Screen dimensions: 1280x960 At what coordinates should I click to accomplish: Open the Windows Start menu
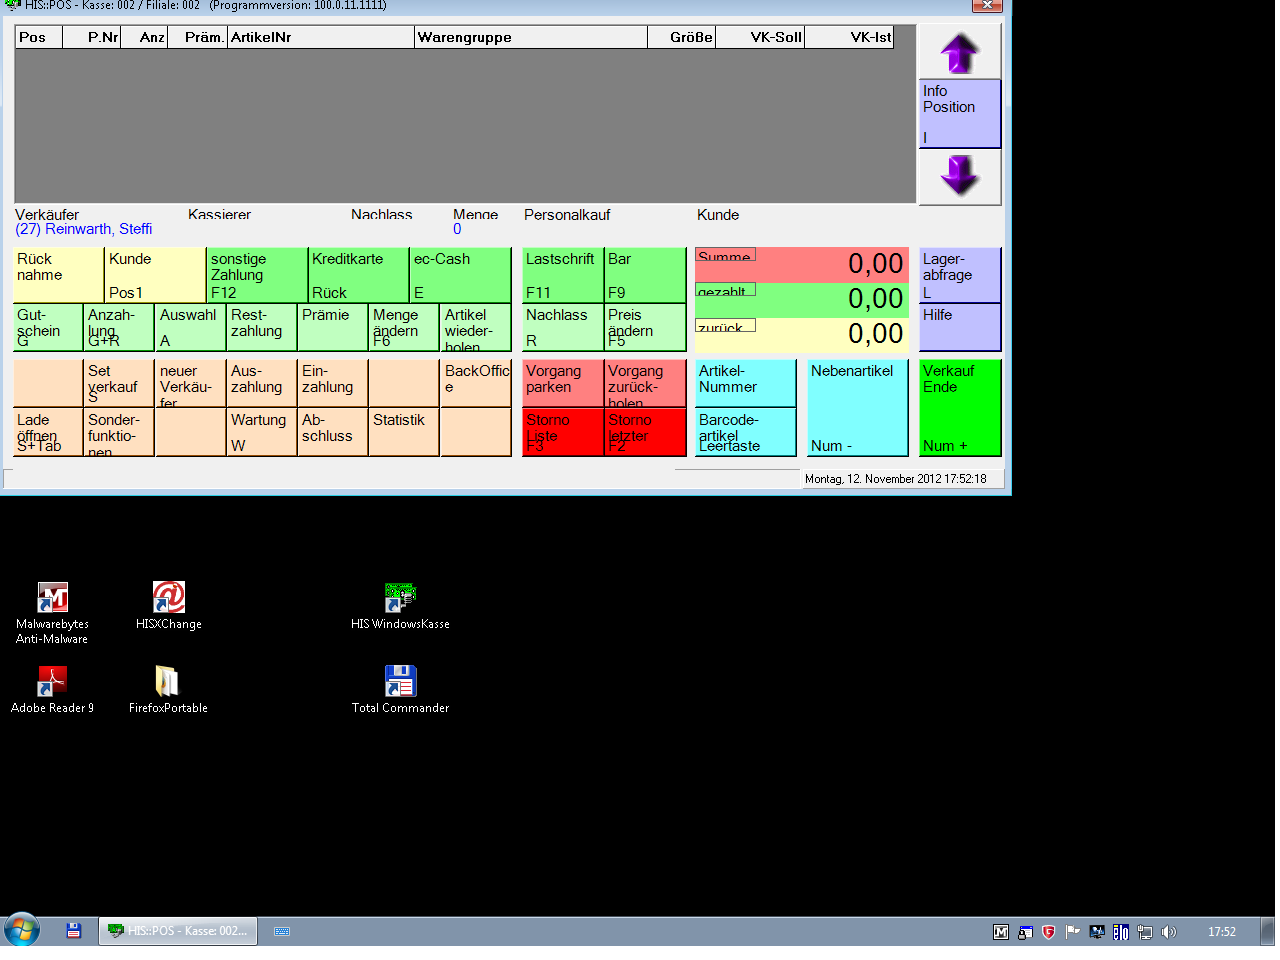(21, 930)
